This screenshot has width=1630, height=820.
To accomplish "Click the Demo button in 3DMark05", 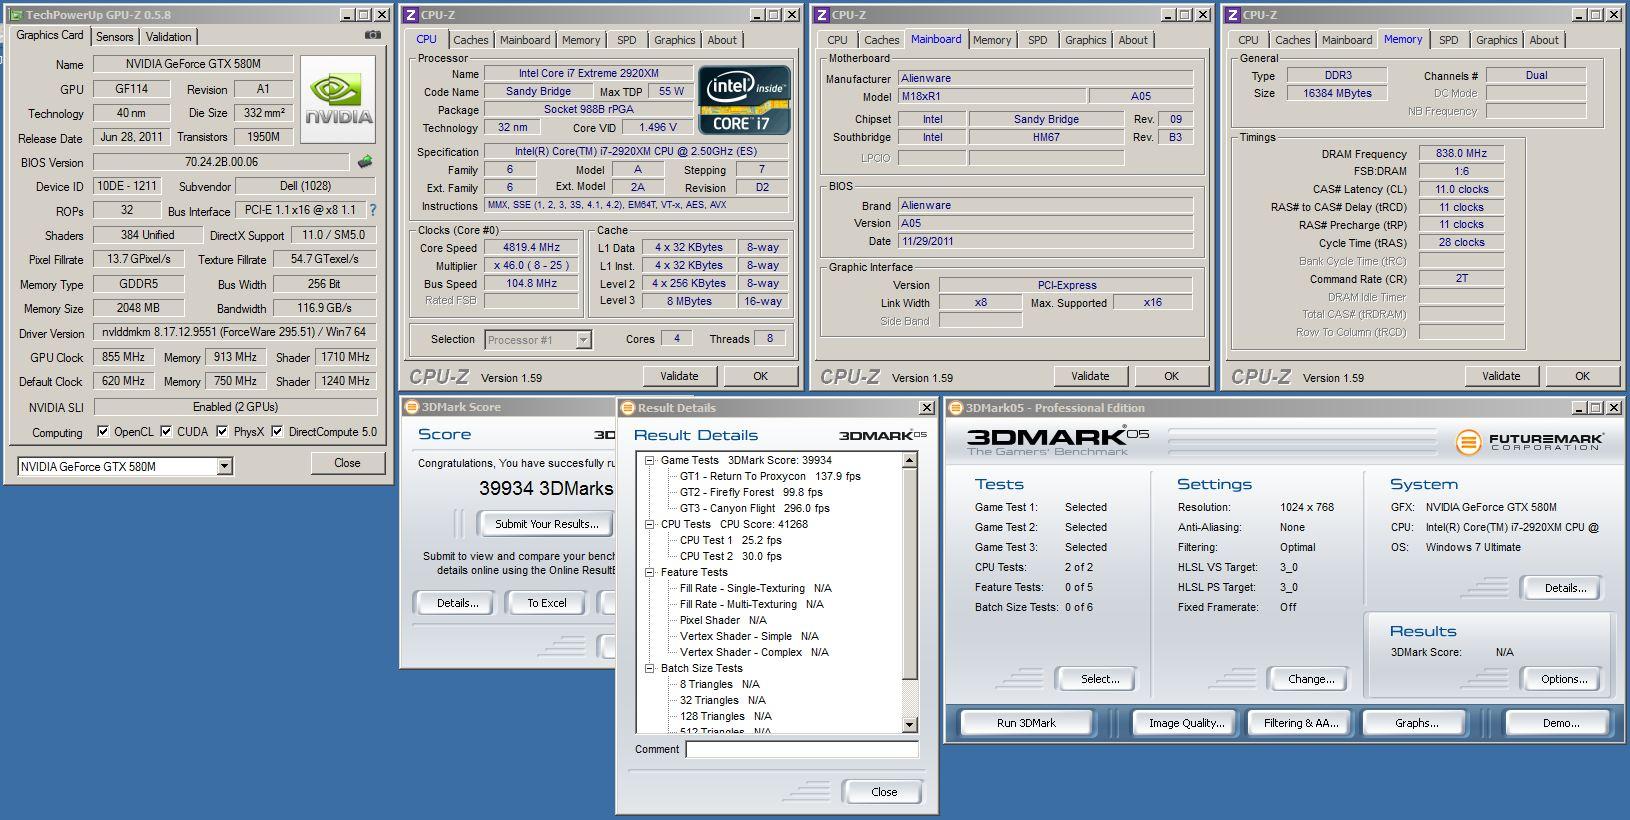I will tap(1560, 723).
